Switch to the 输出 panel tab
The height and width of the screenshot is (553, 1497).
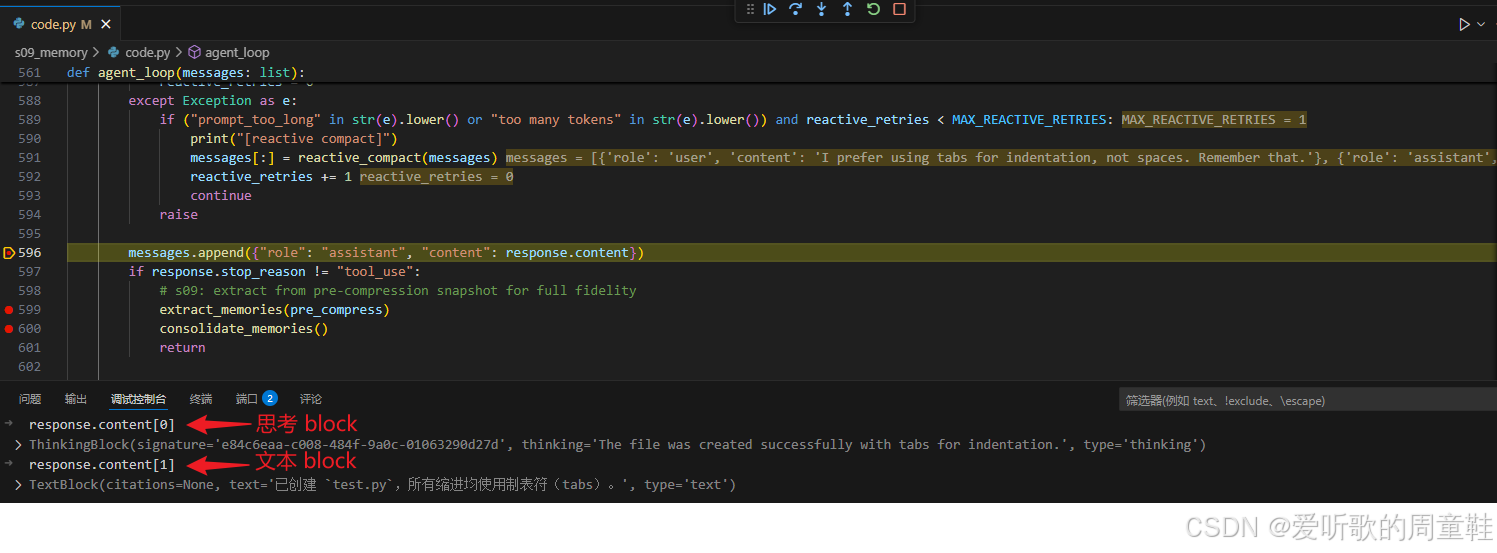point(76,399)
